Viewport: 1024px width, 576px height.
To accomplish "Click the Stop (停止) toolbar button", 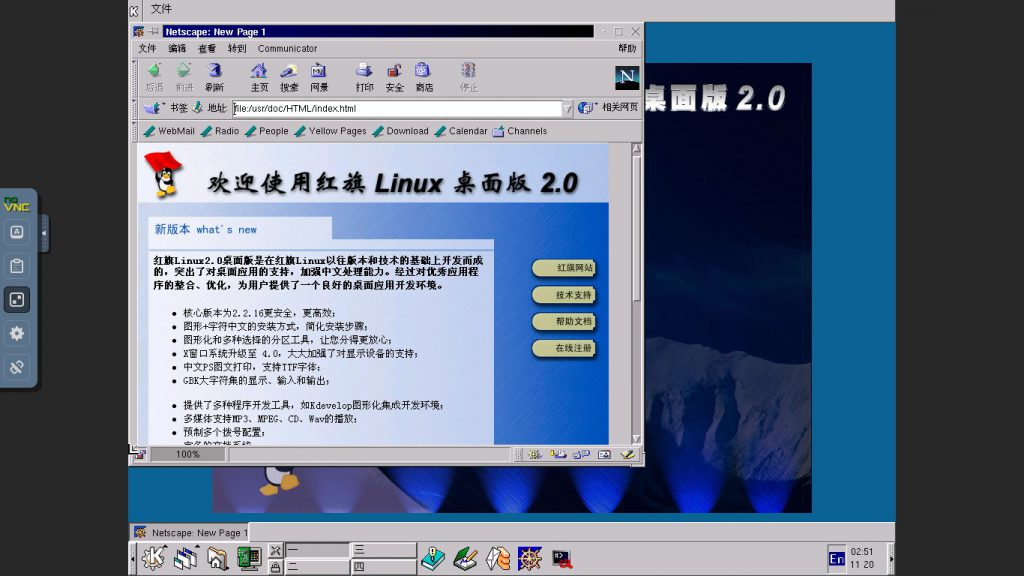I will tap(469, 77).
